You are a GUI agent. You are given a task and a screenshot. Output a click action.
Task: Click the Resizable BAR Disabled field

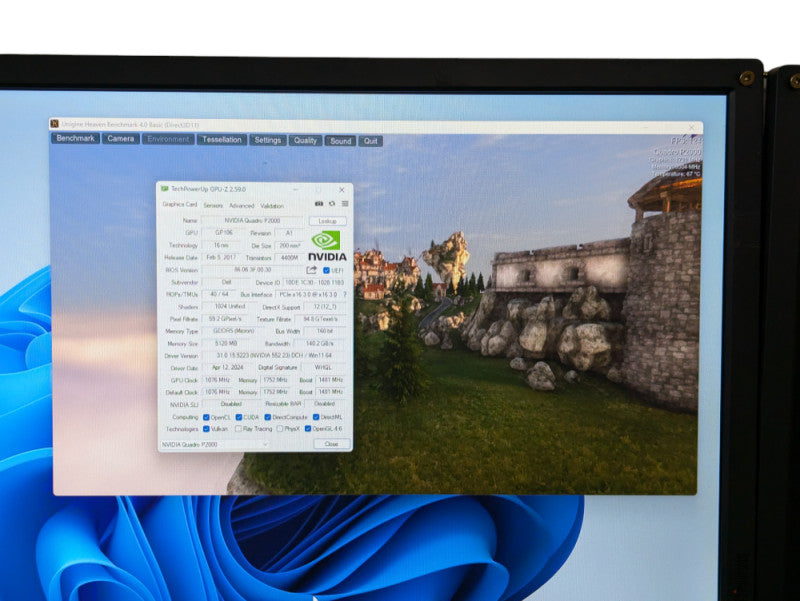click(324, 404)
